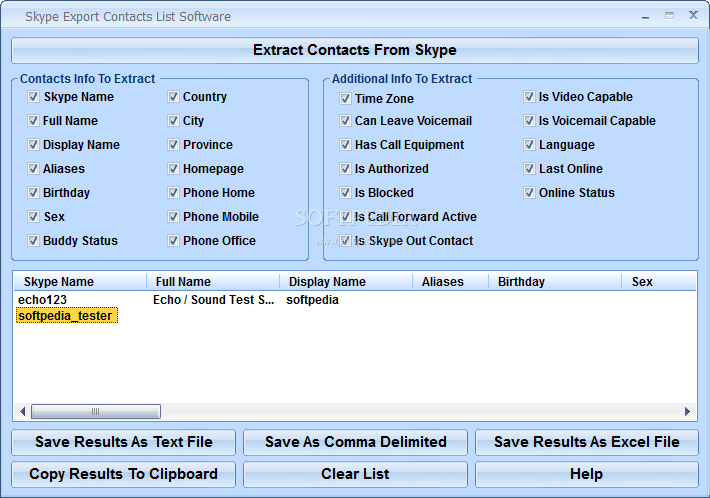
Task: Toggle the Full Name checkbox
Action: tap(33, 120)
